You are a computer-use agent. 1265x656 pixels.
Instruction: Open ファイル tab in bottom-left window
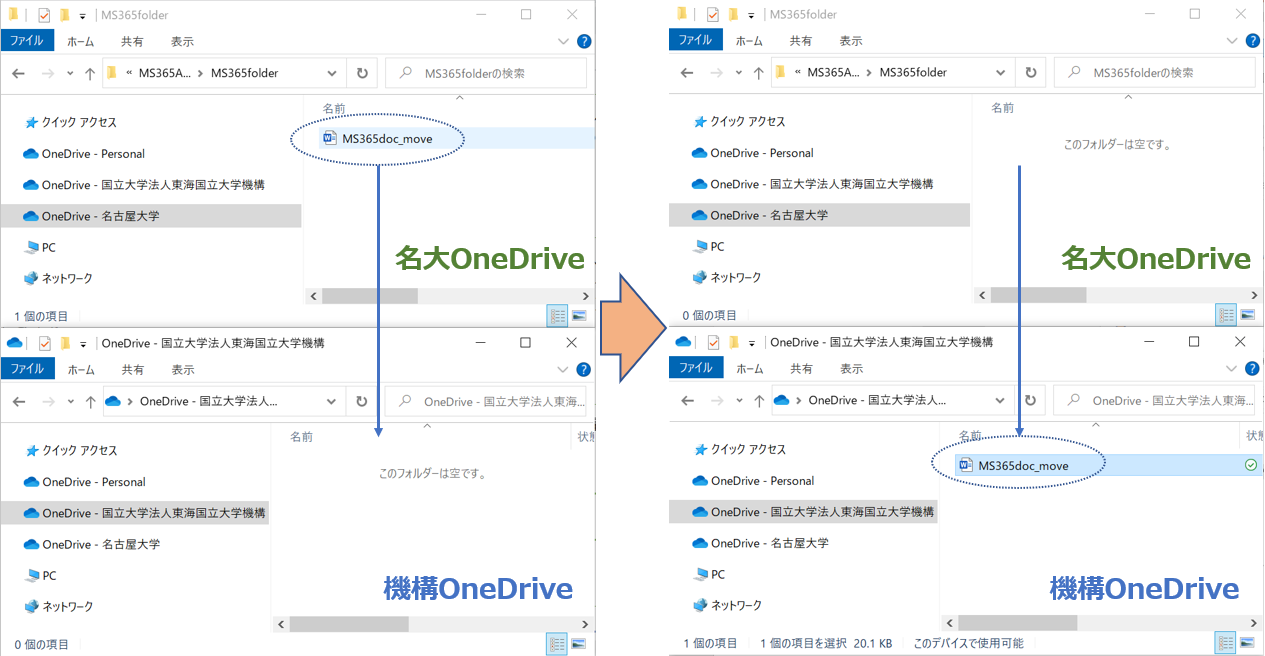click(27, 369)
